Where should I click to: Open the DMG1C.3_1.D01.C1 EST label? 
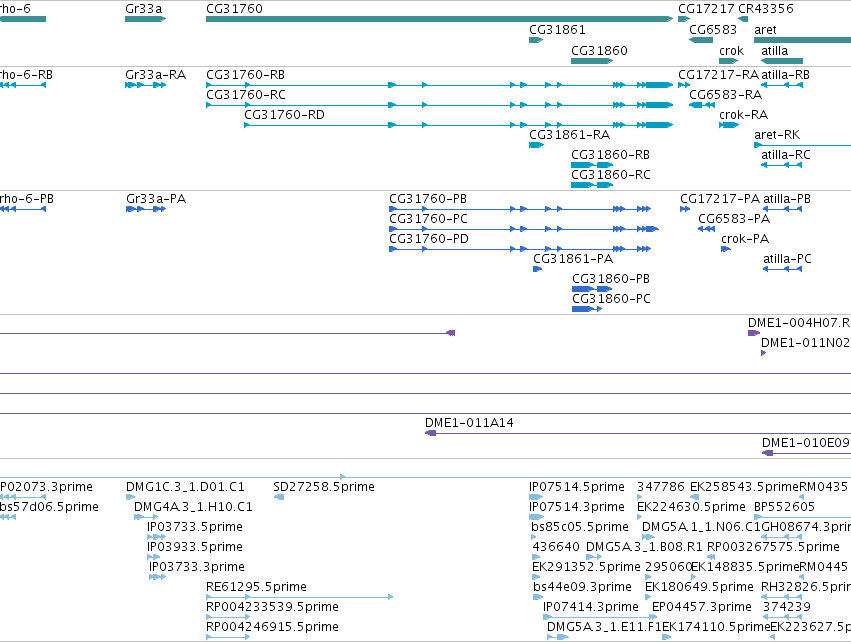pyautogui.click(x=185, y=487)
